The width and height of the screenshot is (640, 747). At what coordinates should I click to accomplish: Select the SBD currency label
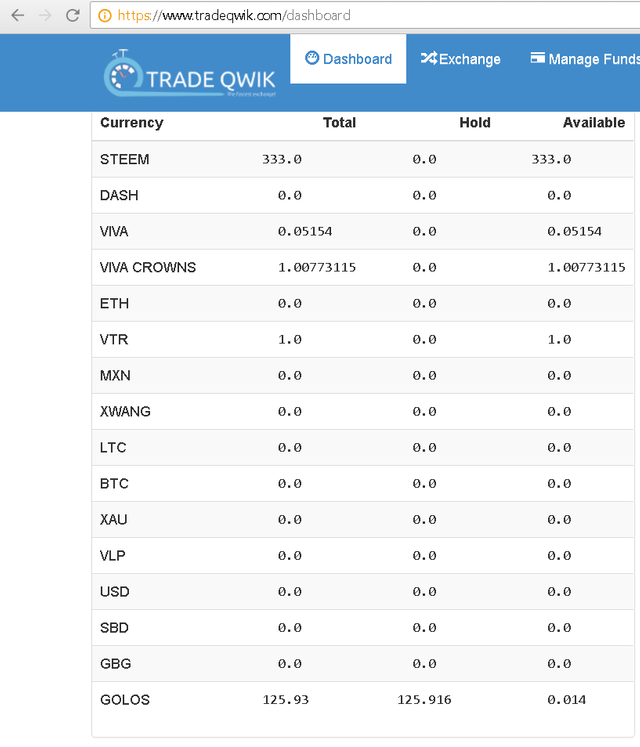pyautogui.click(x=114, y=628)
